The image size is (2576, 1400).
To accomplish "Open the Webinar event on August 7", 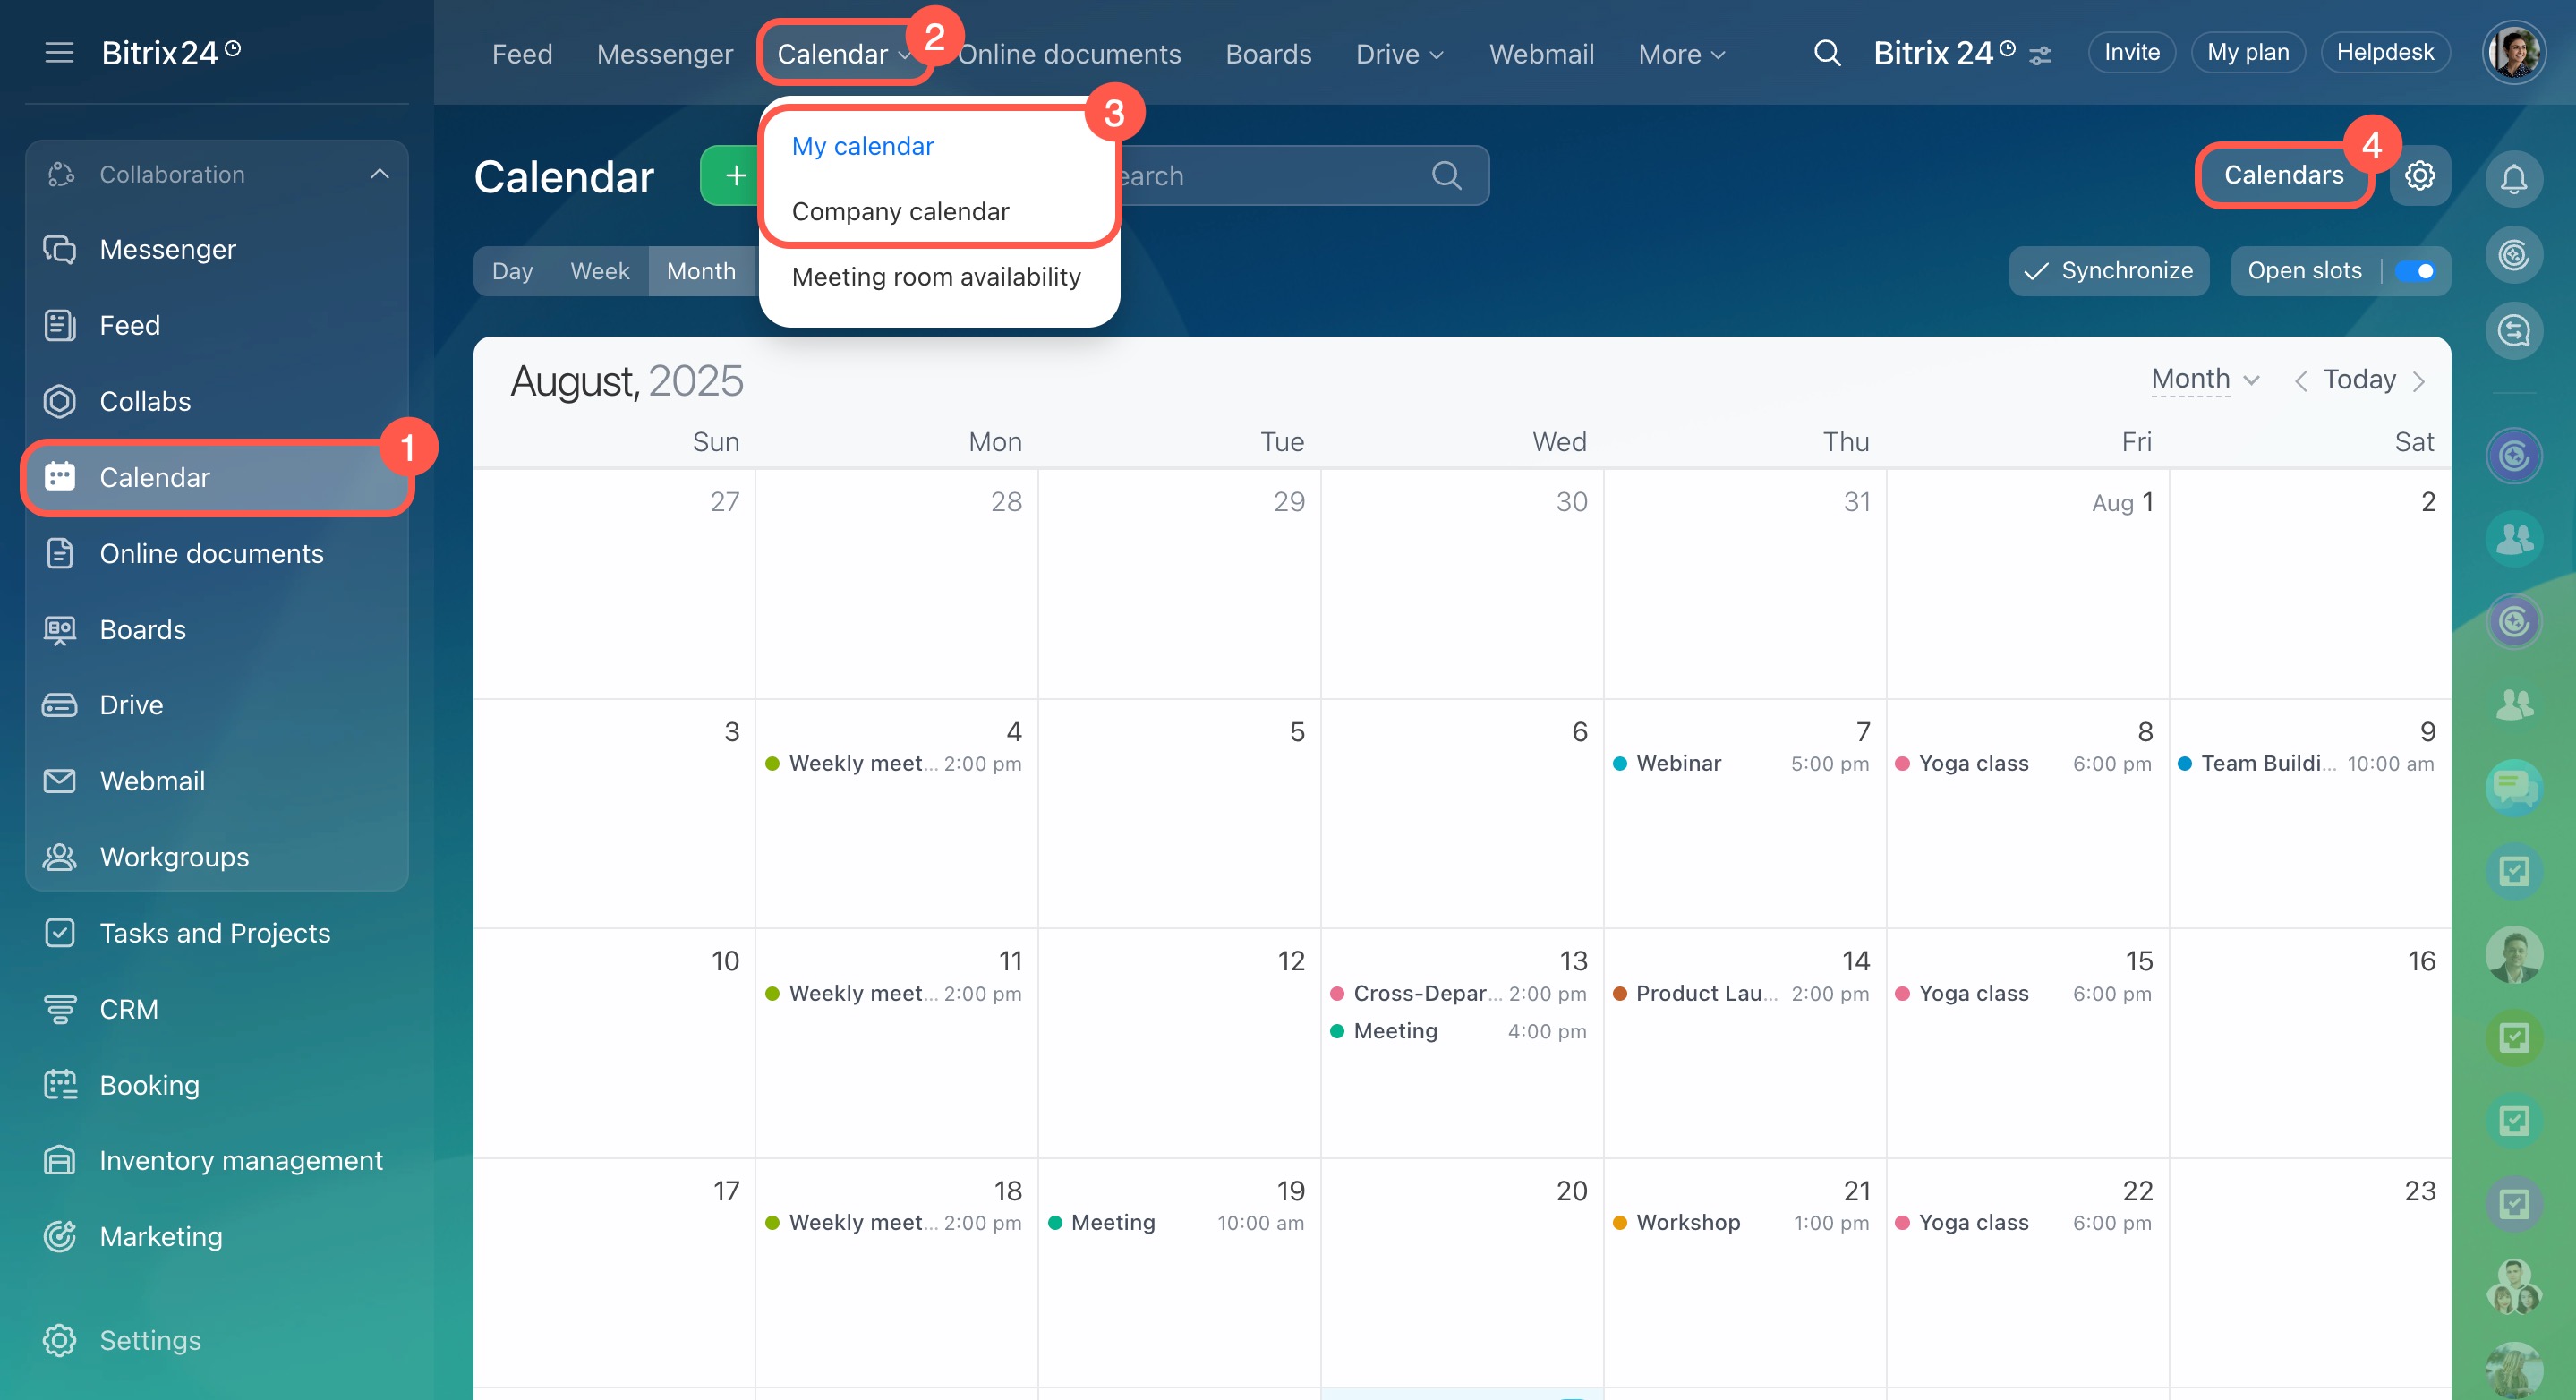I will (x=1678, y=763).
